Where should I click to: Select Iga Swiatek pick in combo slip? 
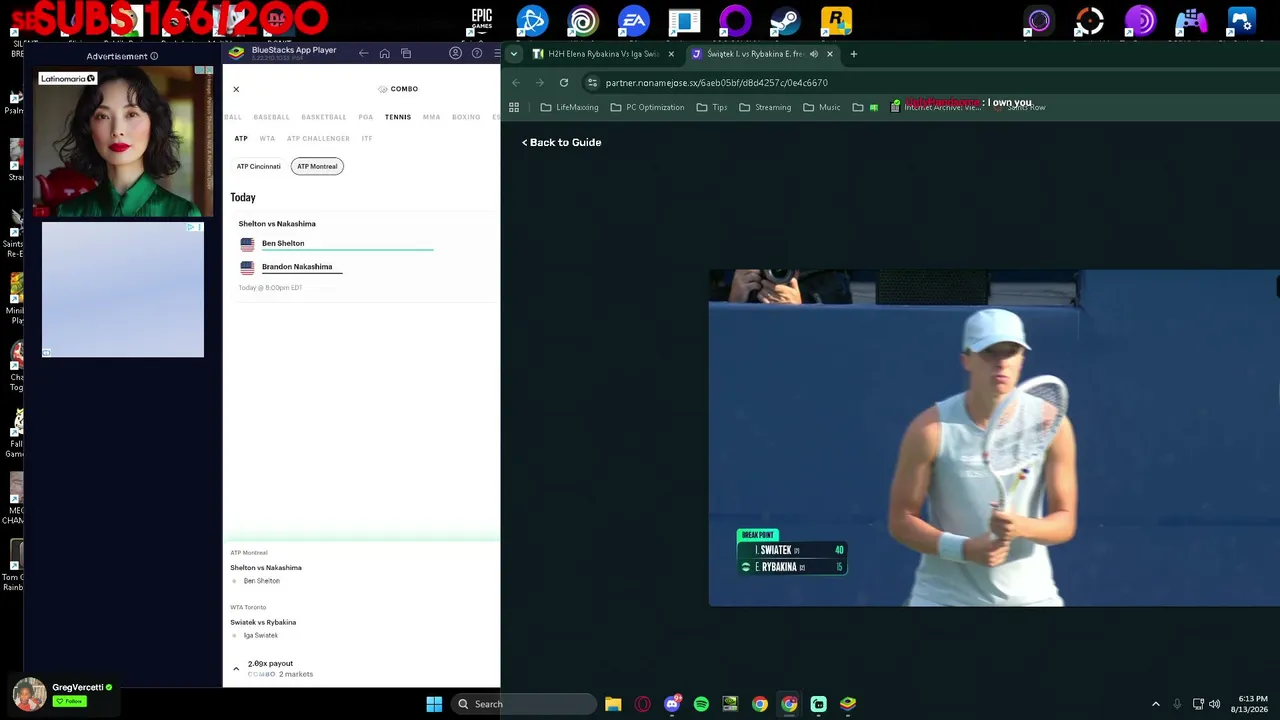pos(261,636)
